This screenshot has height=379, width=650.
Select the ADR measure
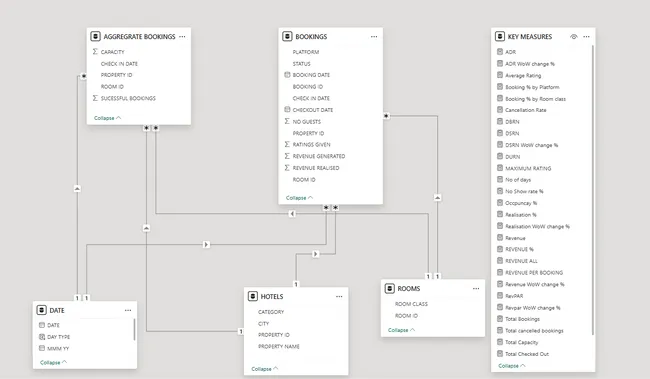(506, 52)
